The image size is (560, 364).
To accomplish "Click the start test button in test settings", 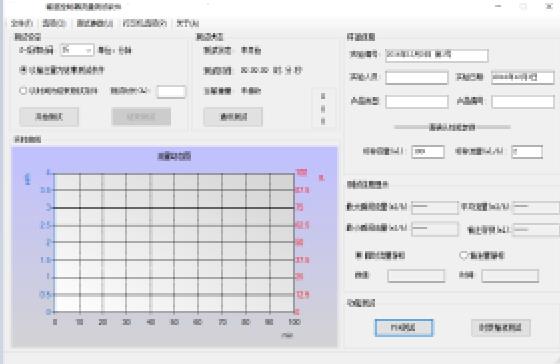I will tap(49, 117).
